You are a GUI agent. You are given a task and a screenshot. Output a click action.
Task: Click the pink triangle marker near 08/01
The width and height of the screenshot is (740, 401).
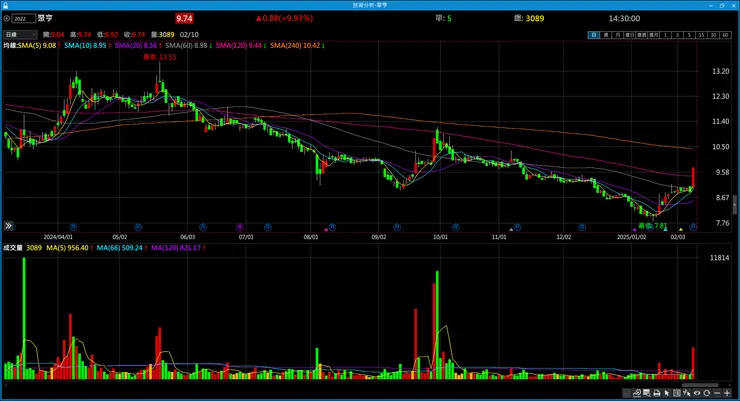pyautogui.click(x=326, y=229)
